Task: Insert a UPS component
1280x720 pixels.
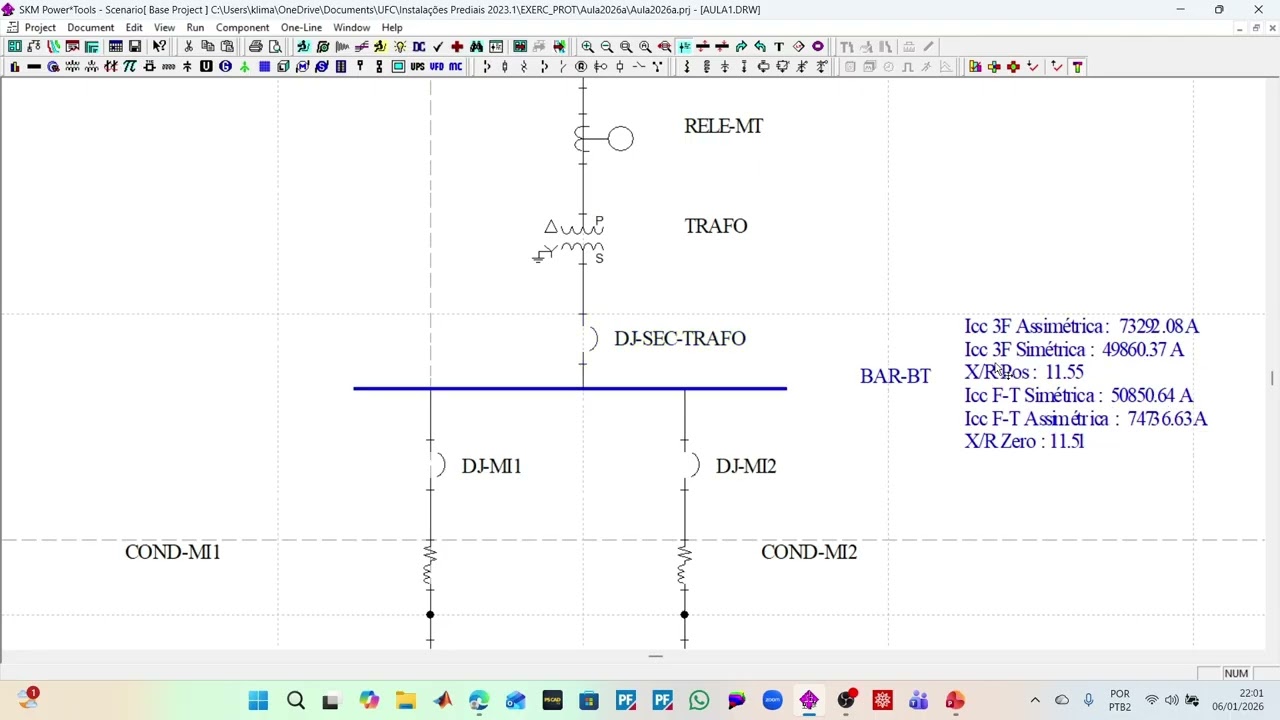Action: pyautogui.click(x=417, y=66)
